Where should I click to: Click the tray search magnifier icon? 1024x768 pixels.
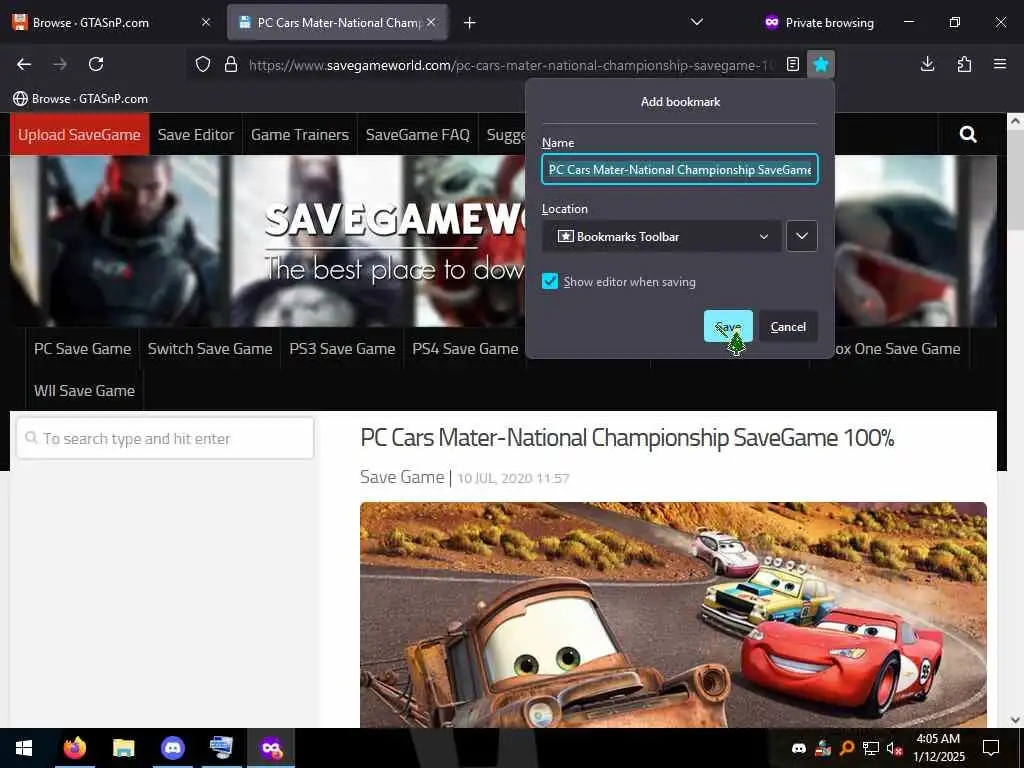[846, 748]
